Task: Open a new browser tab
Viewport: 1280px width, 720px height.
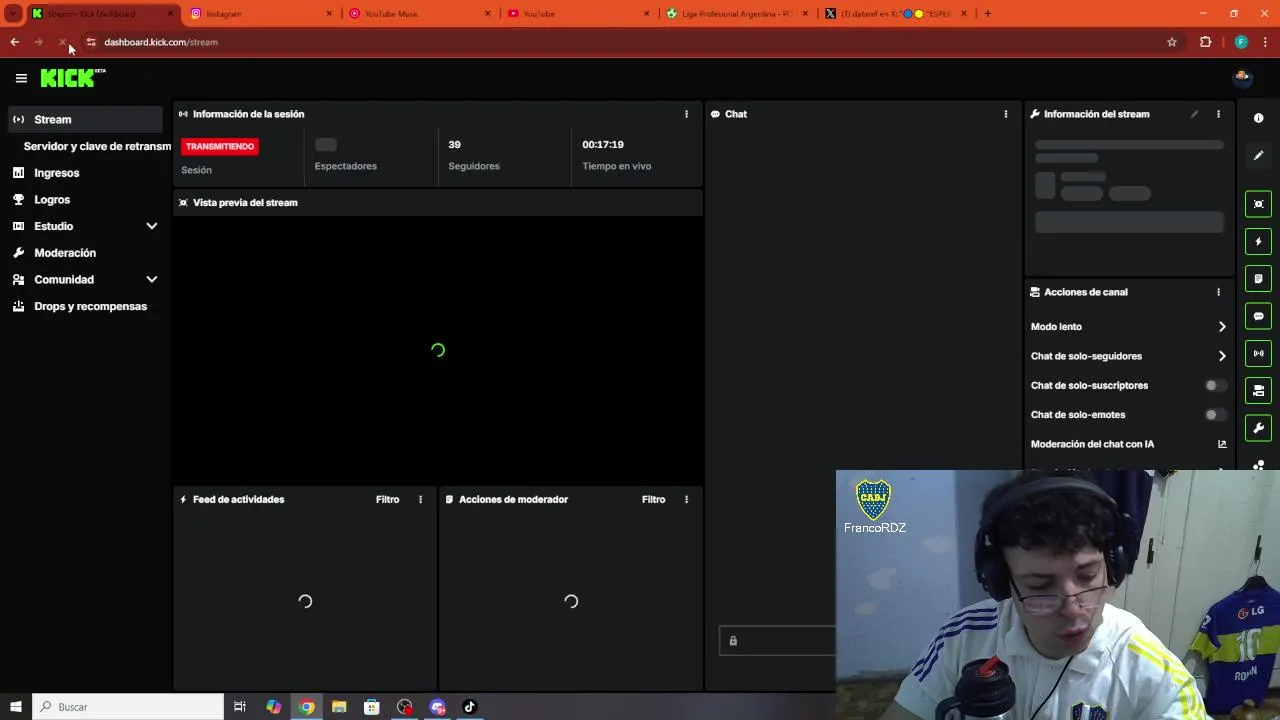Action: (x=988, y=14)
